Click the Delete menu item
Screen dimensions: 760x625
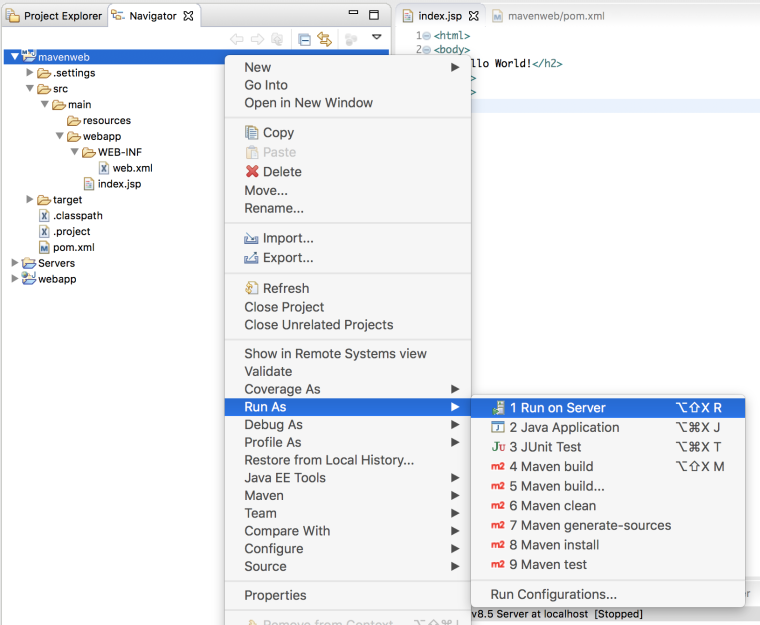[x=348, y=172]
